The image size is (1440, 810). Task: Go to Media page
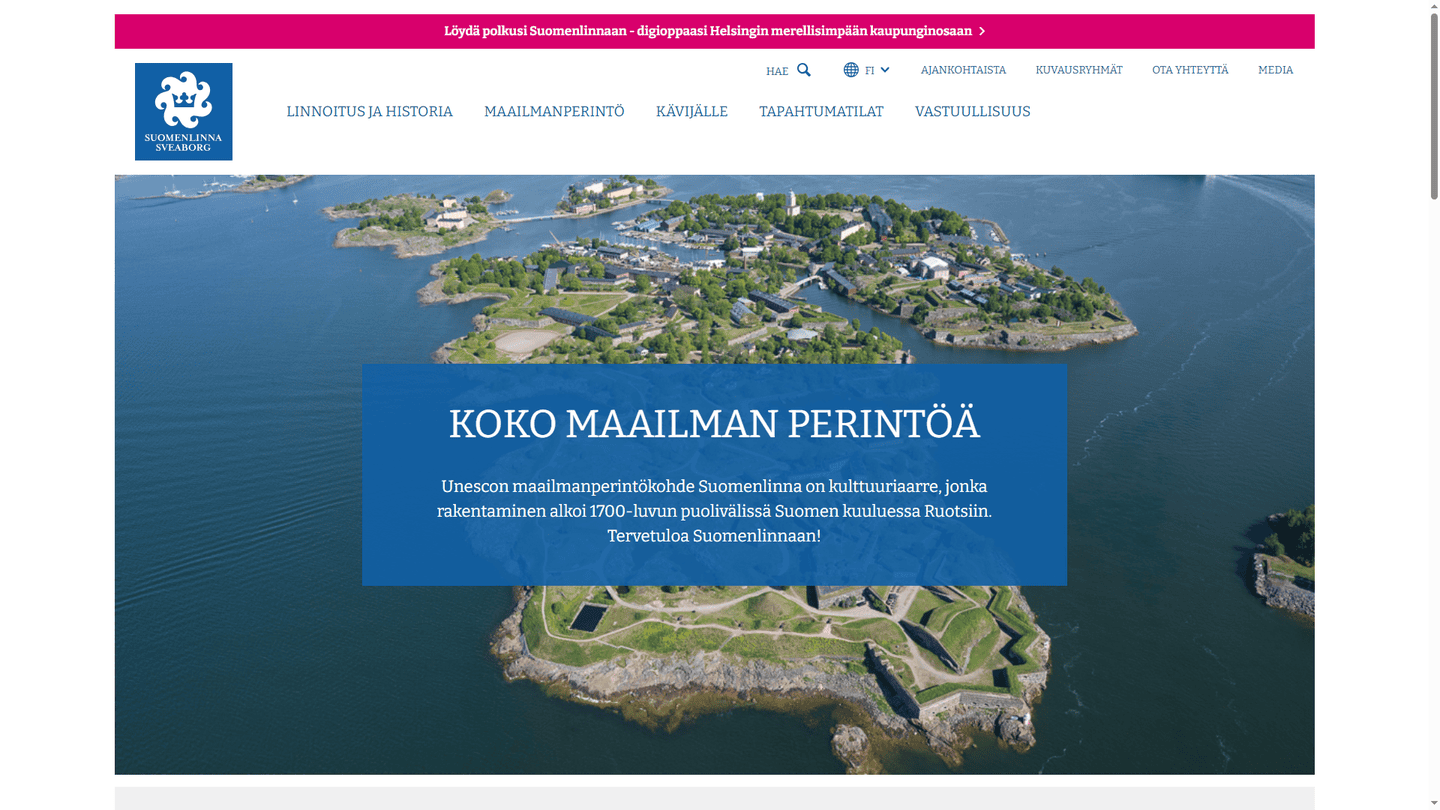[1275, 70]
